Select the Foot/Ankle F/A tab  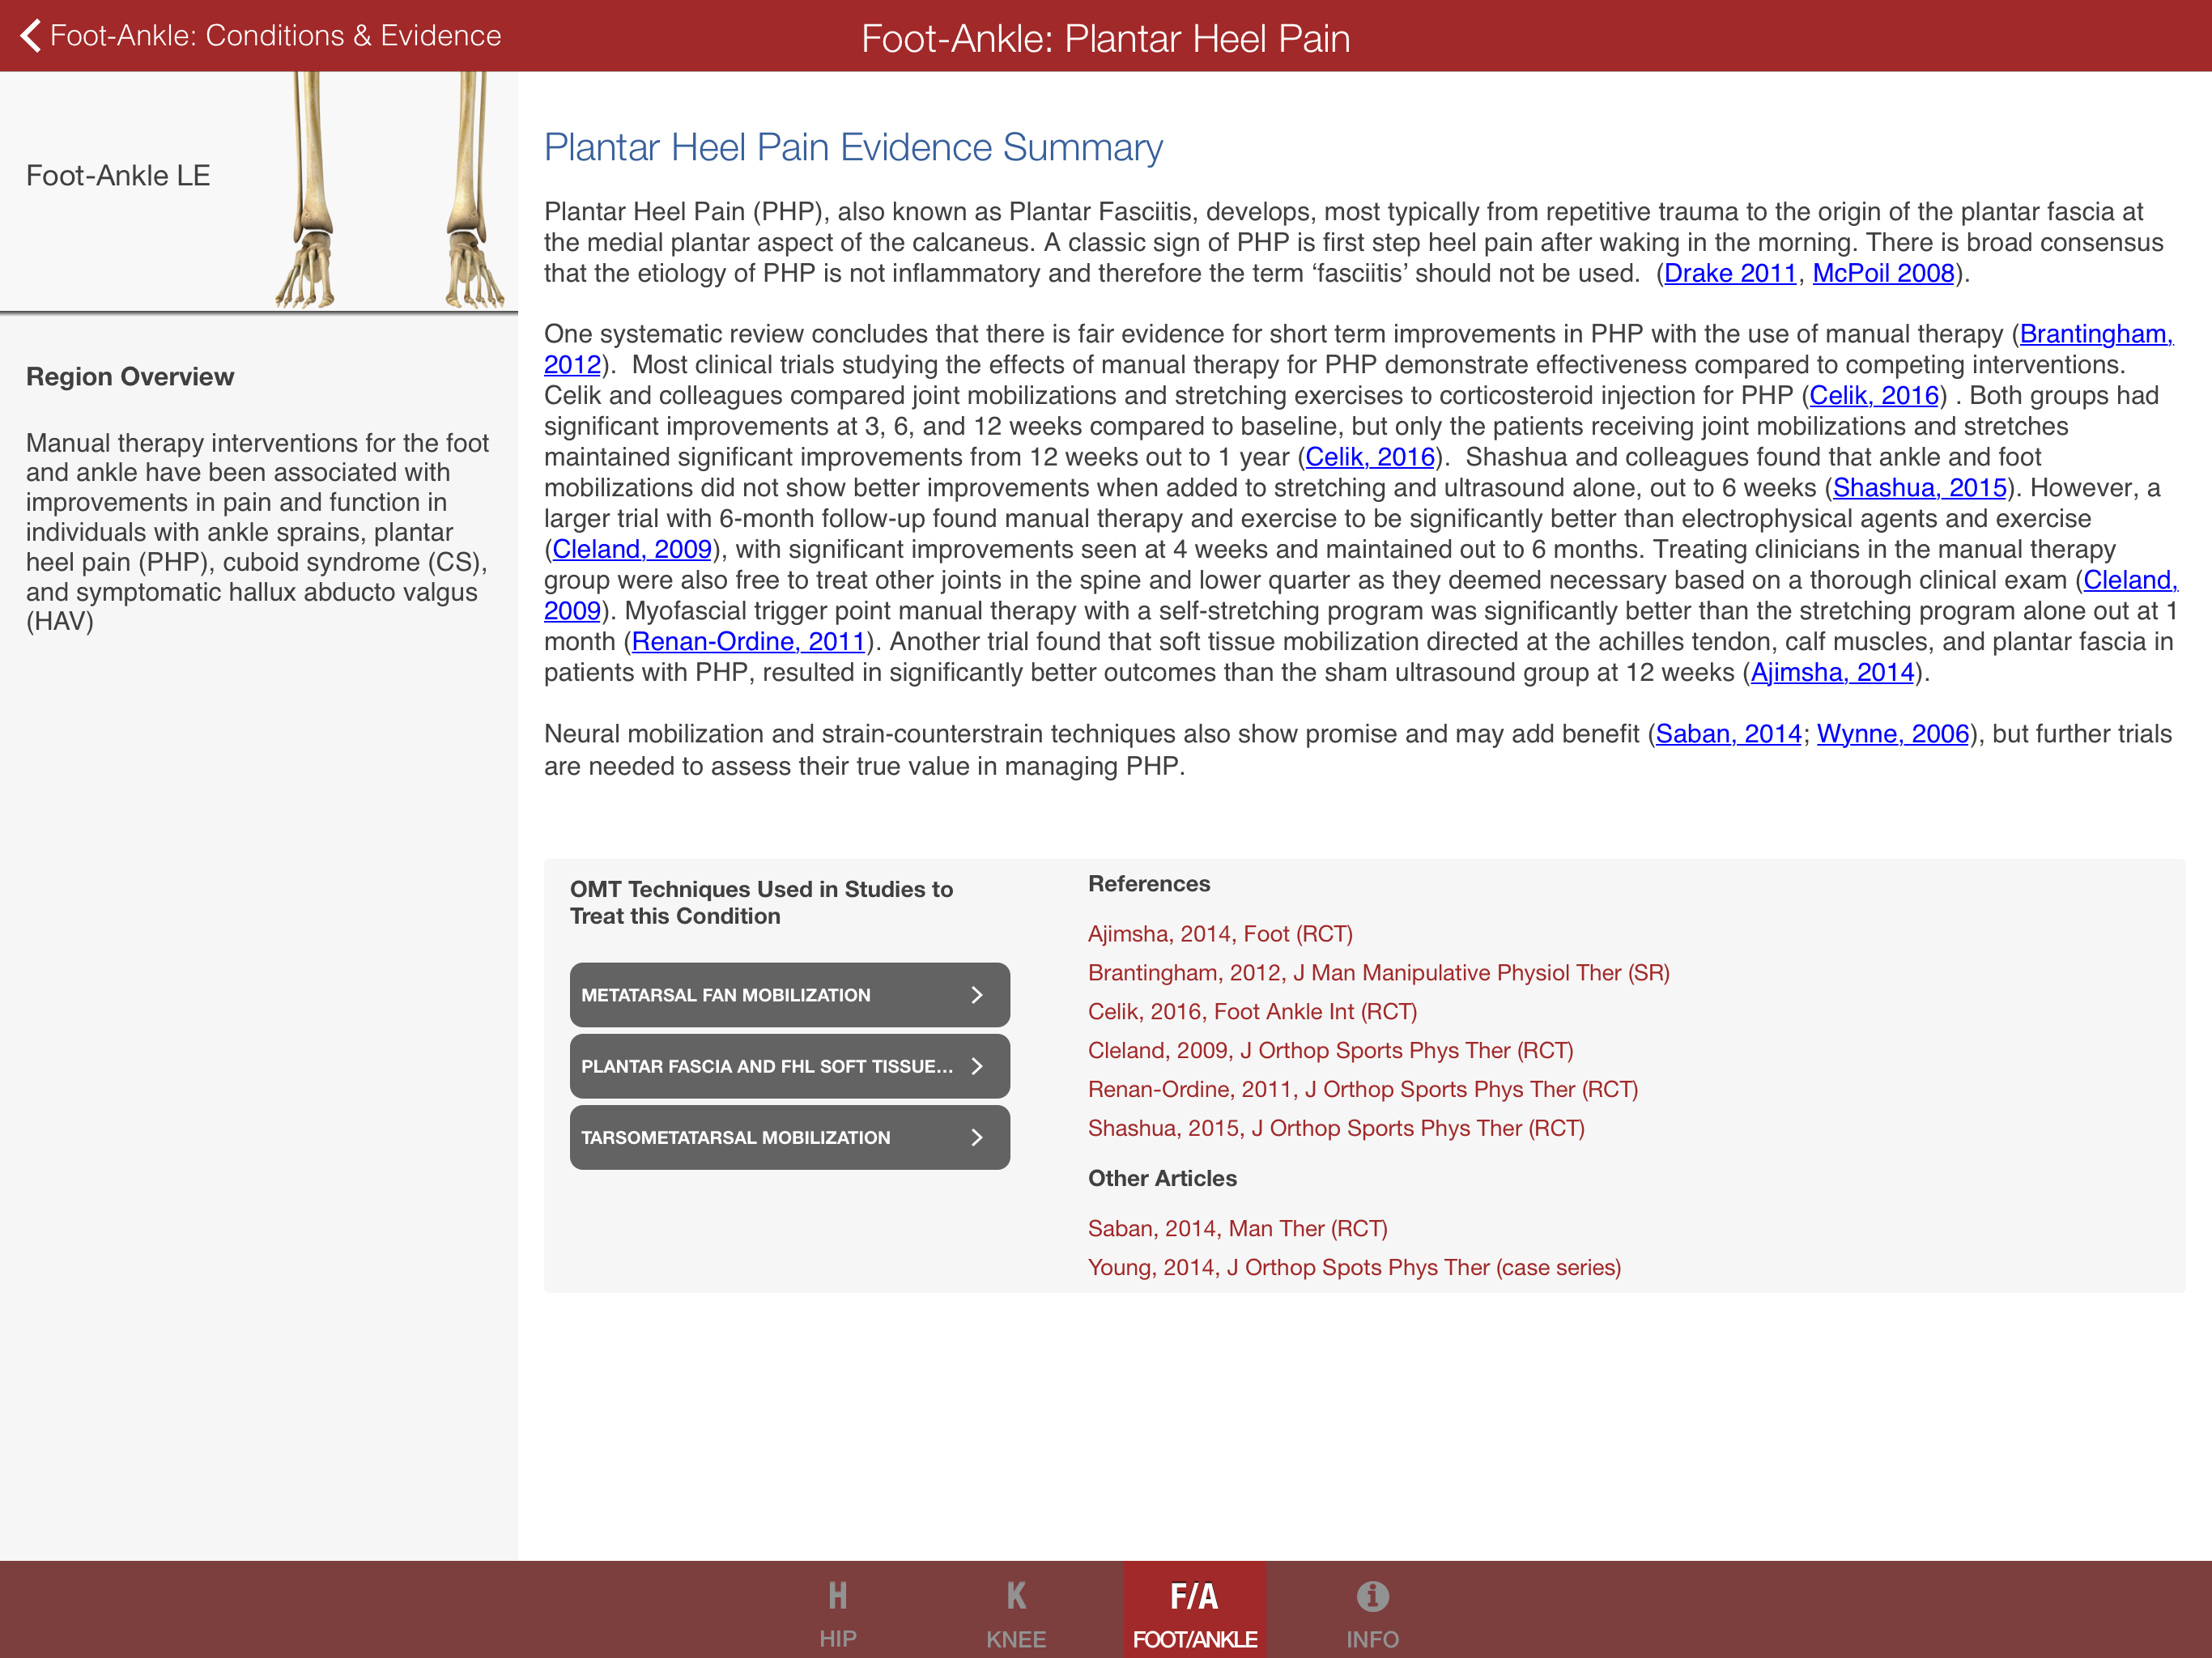tap(1194, 1611)
